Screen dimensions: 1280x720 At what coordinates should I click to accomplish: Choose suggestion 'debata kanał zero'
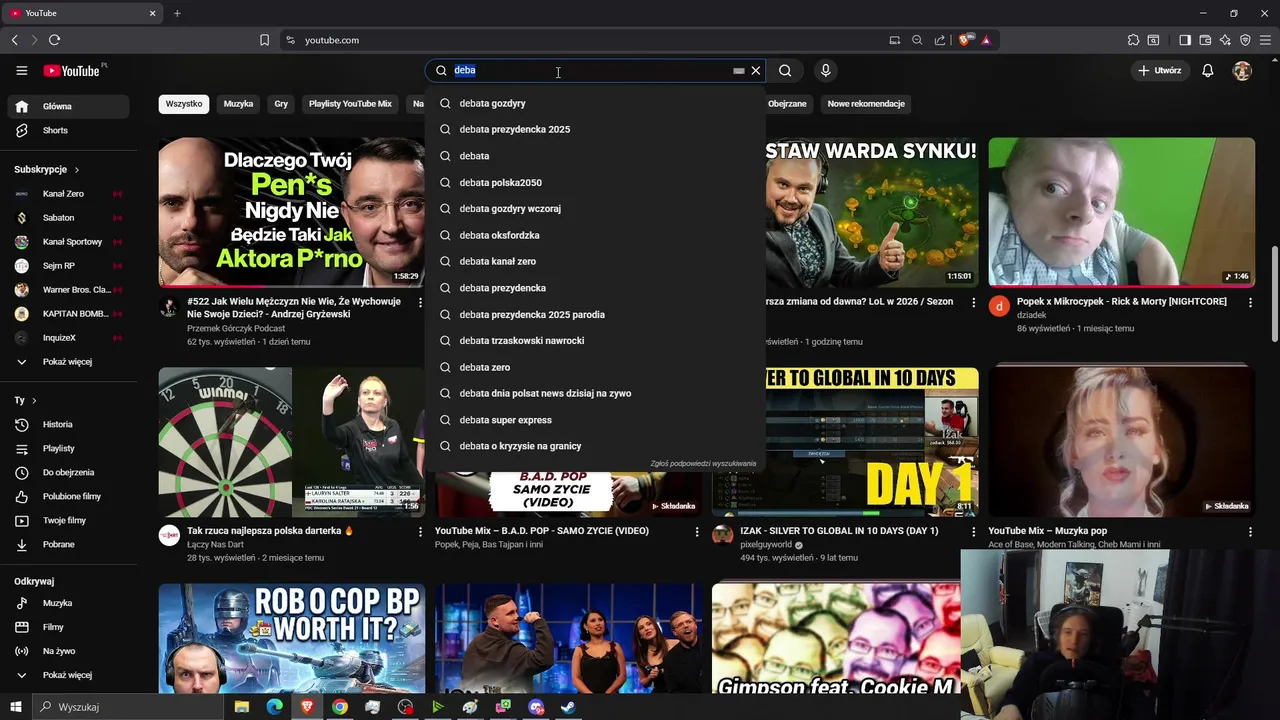pyautogui.click(x=595, y=261)
